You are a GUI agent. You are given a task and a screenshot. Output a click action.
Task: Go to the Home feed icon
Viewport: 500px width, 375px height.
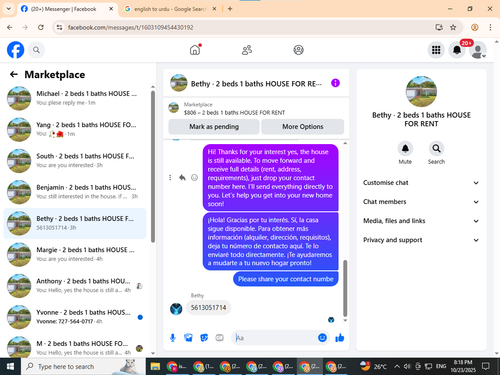[x=195, y=50]
